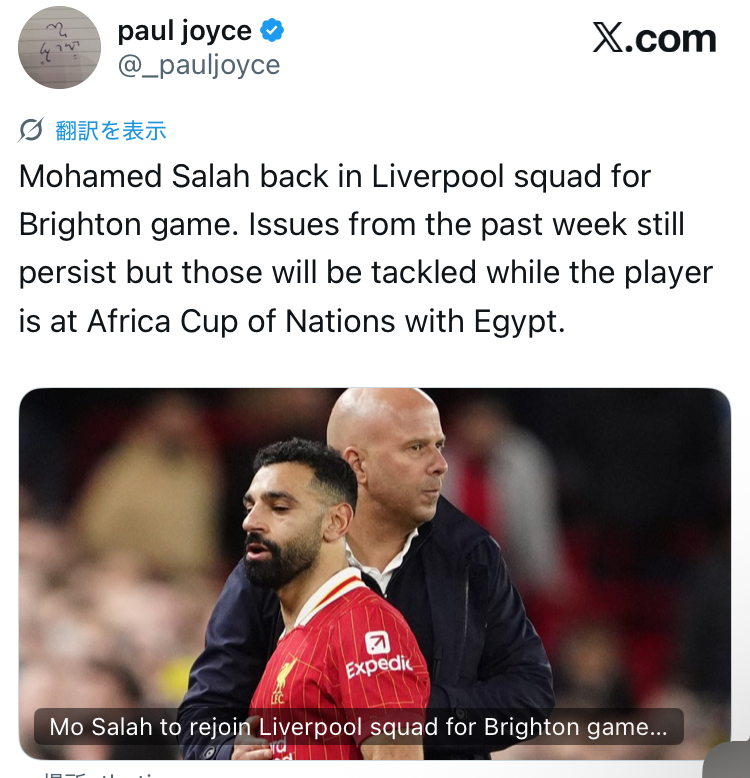Click Salah's face in the photo
The height and width of the screenshot is (778, 750).
coord(285,521)
